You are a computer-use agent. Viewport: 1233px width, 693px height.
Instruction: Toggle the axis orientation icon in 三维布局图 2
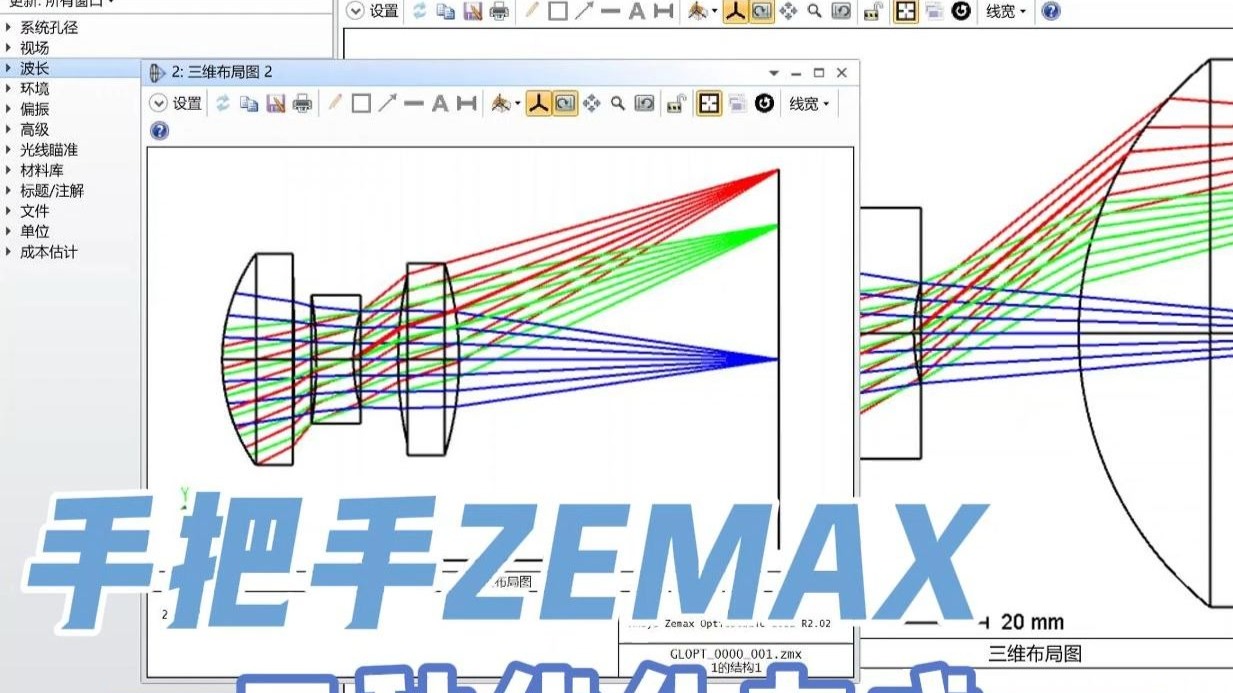coord(539,103)
